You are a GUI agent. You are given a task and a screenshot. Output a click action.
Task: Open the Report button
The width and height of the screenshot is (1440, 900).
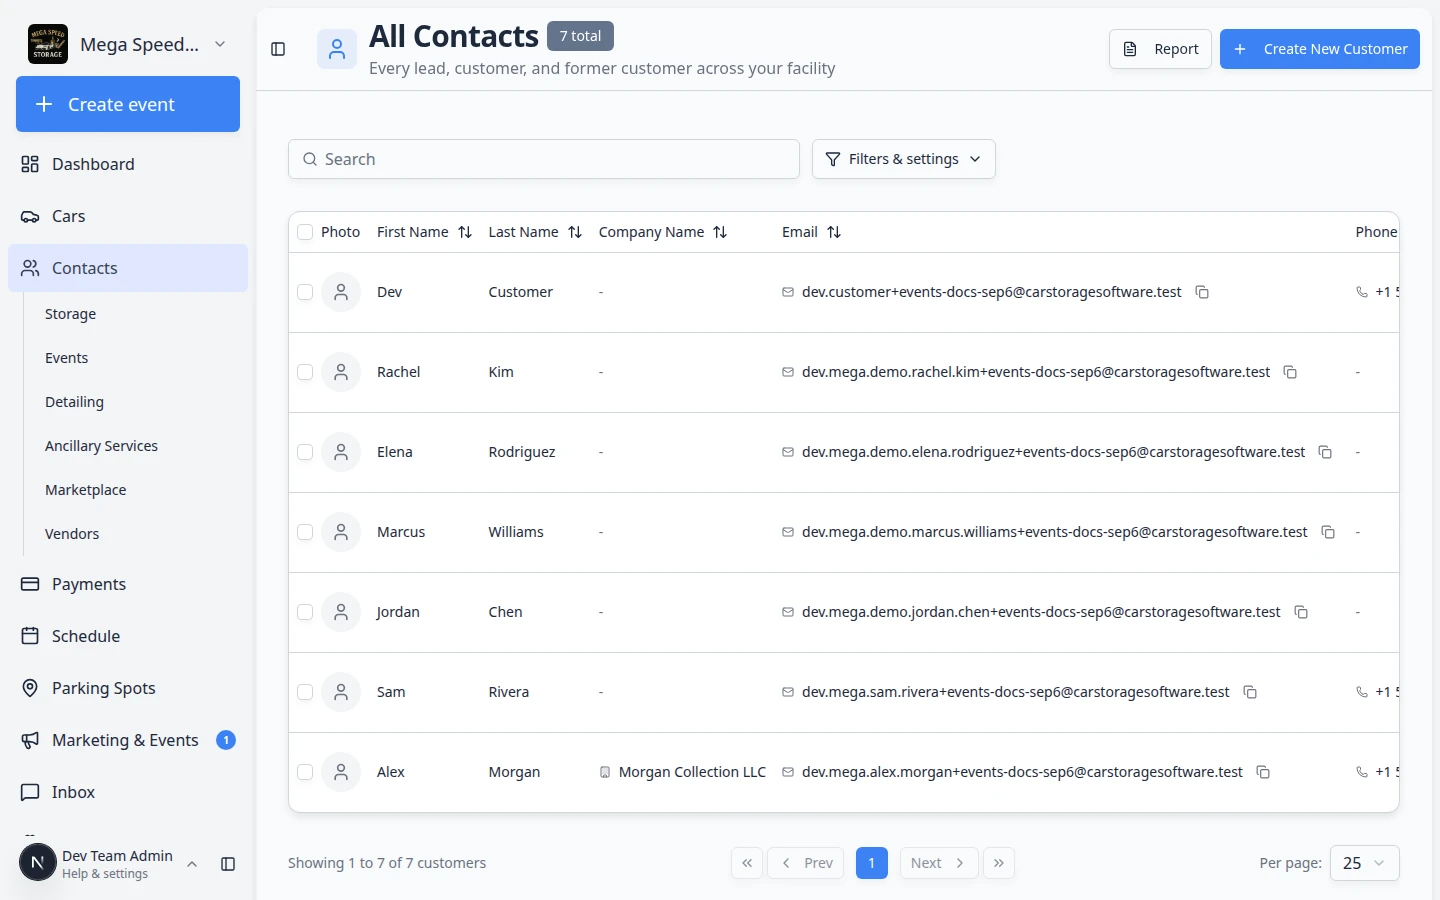1160,49
